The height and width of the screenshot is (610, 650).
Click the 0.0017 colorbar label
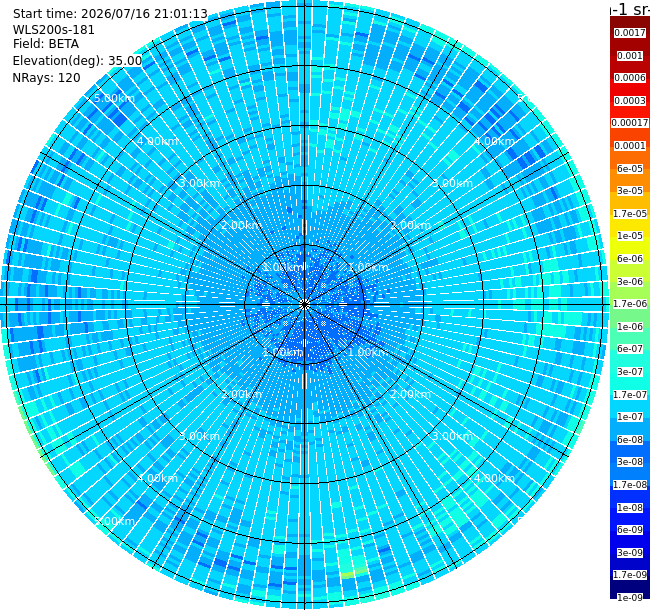pos(630,33)
